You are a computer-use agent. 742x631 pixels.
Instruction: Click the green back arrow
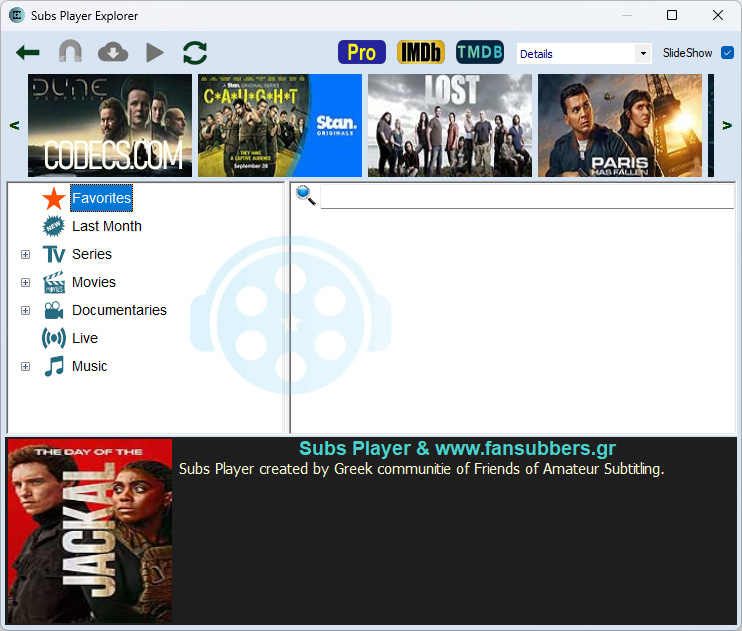pos(27,53)
